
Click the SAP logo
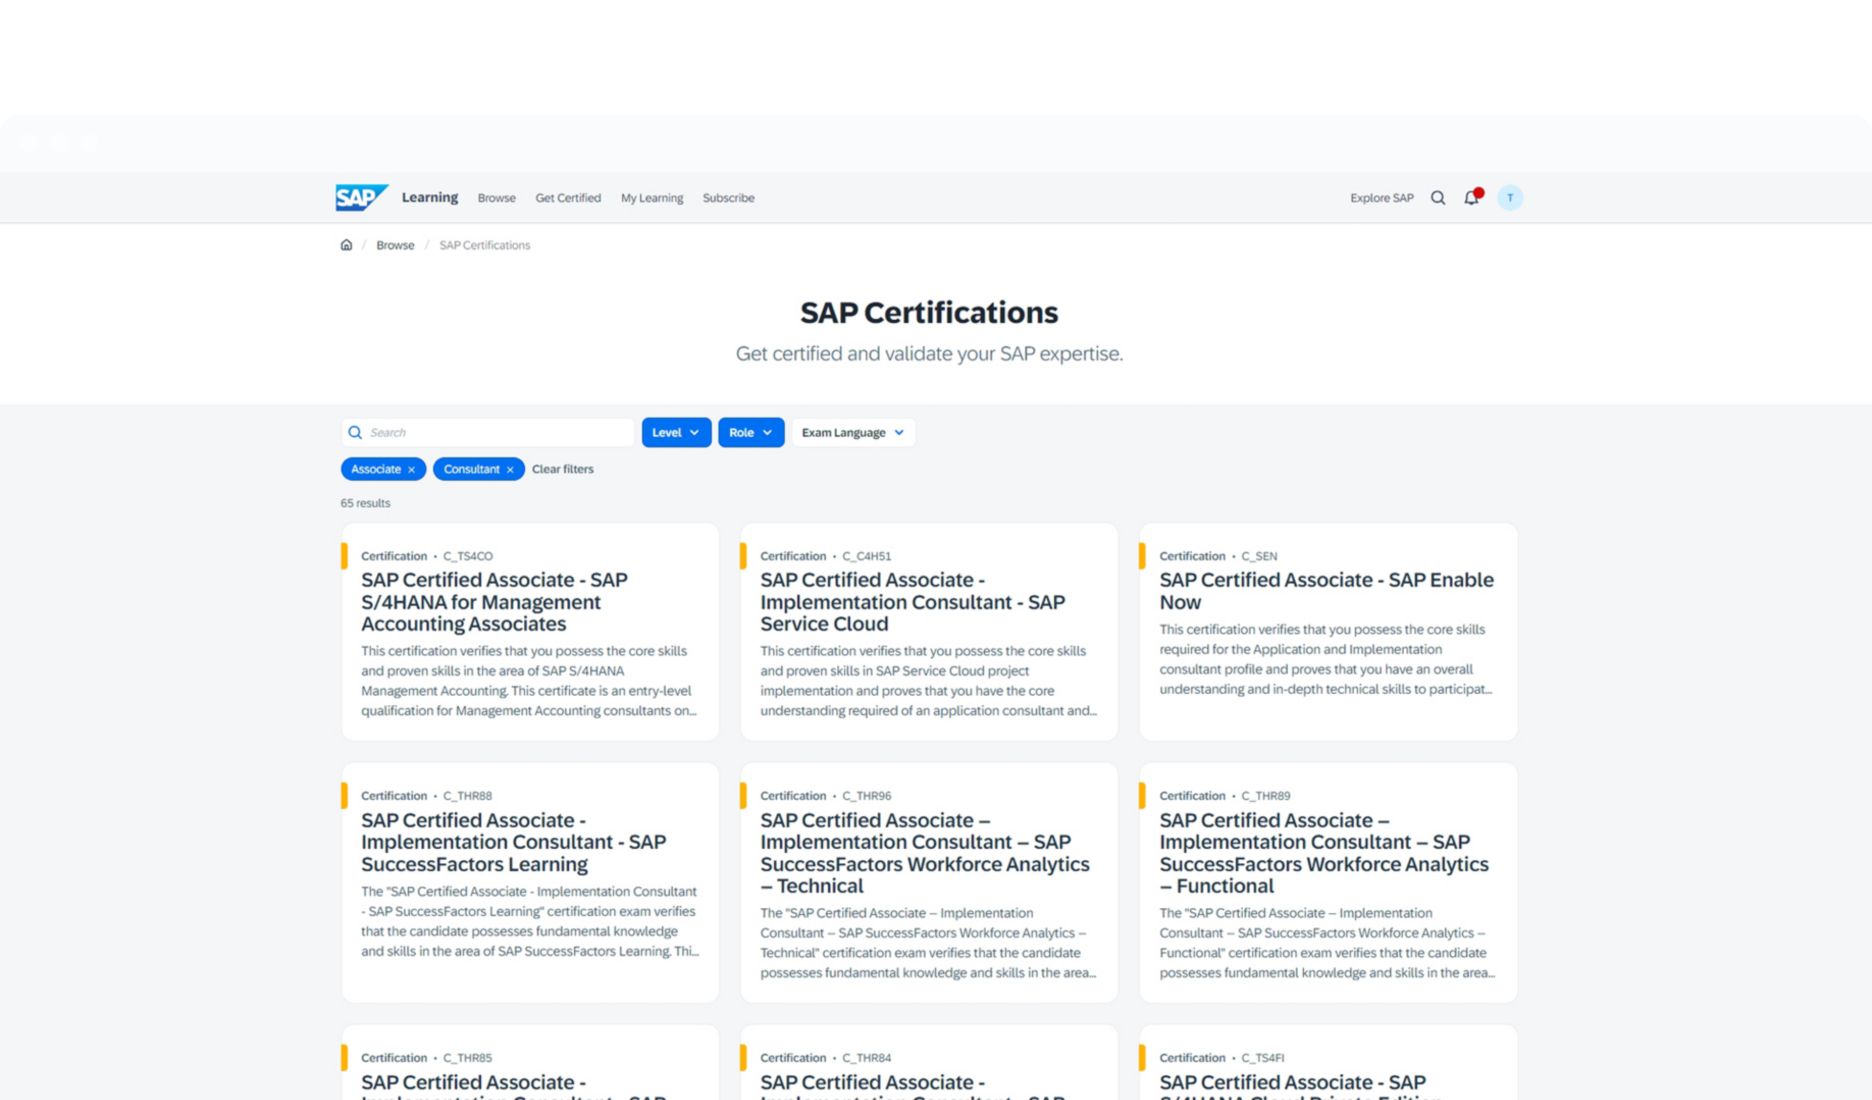tap(360, 197)
